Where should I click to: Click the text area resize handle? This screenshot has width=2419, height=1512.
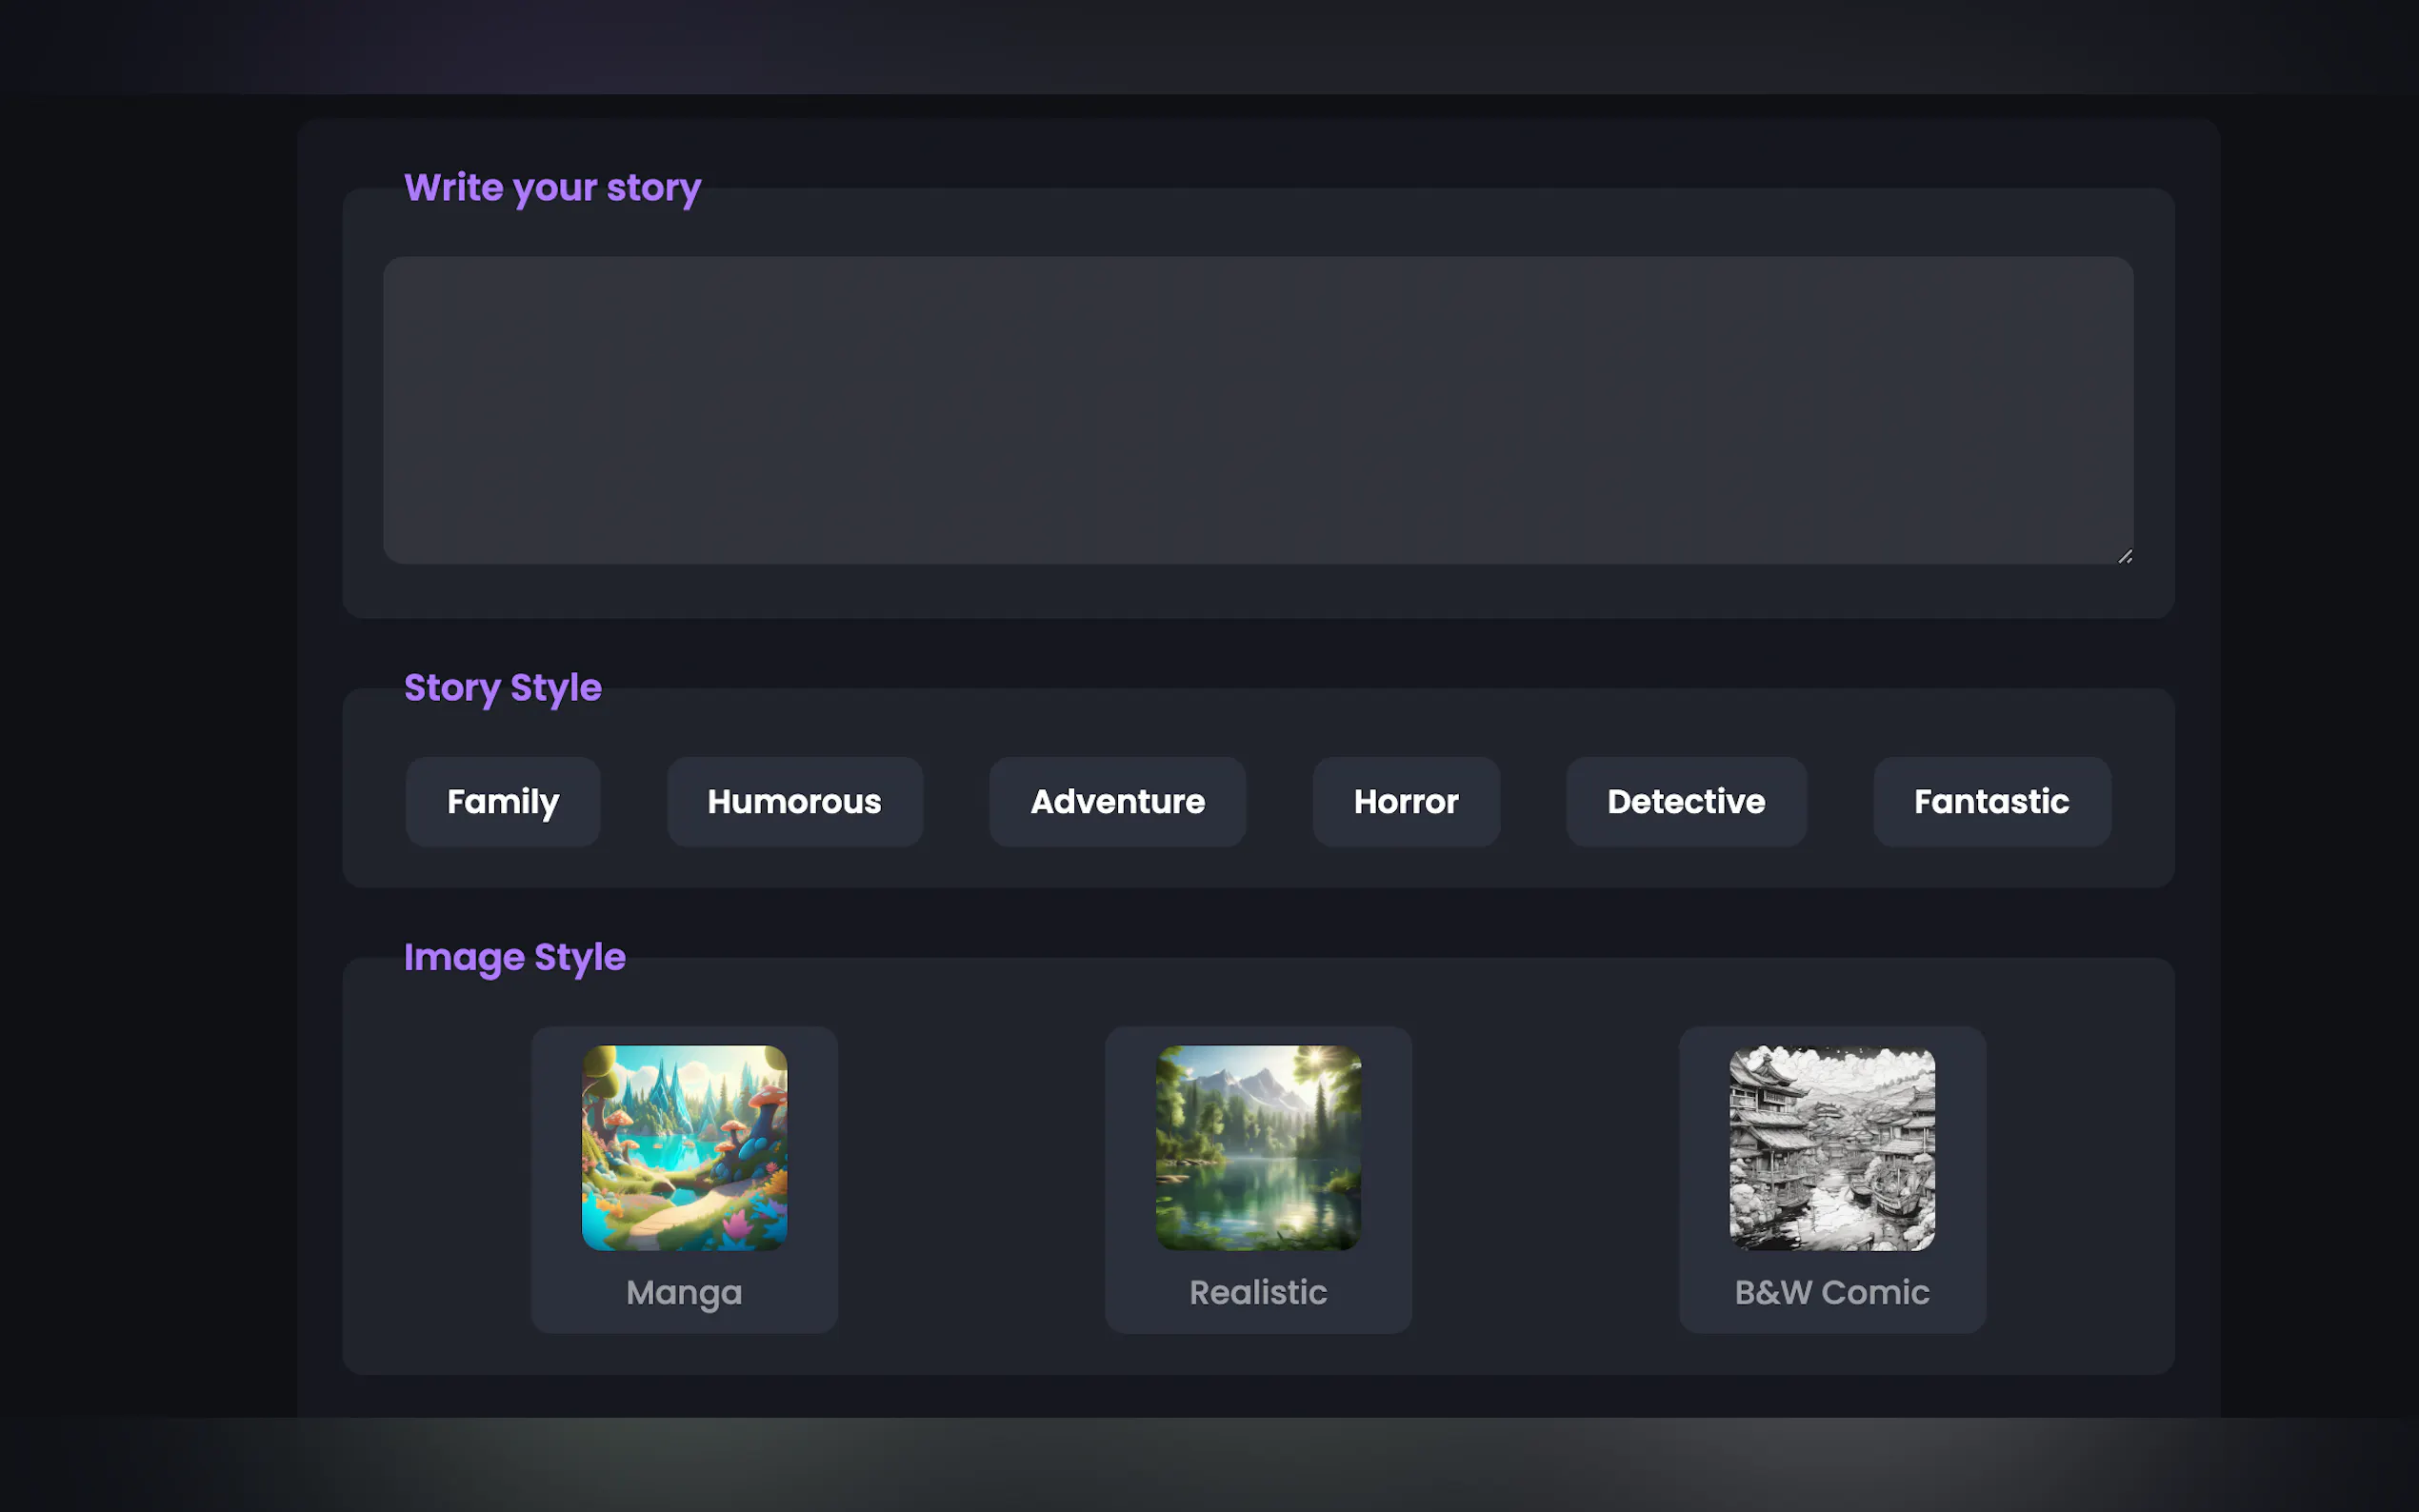pyautogui.click(x=2124, y=556)
